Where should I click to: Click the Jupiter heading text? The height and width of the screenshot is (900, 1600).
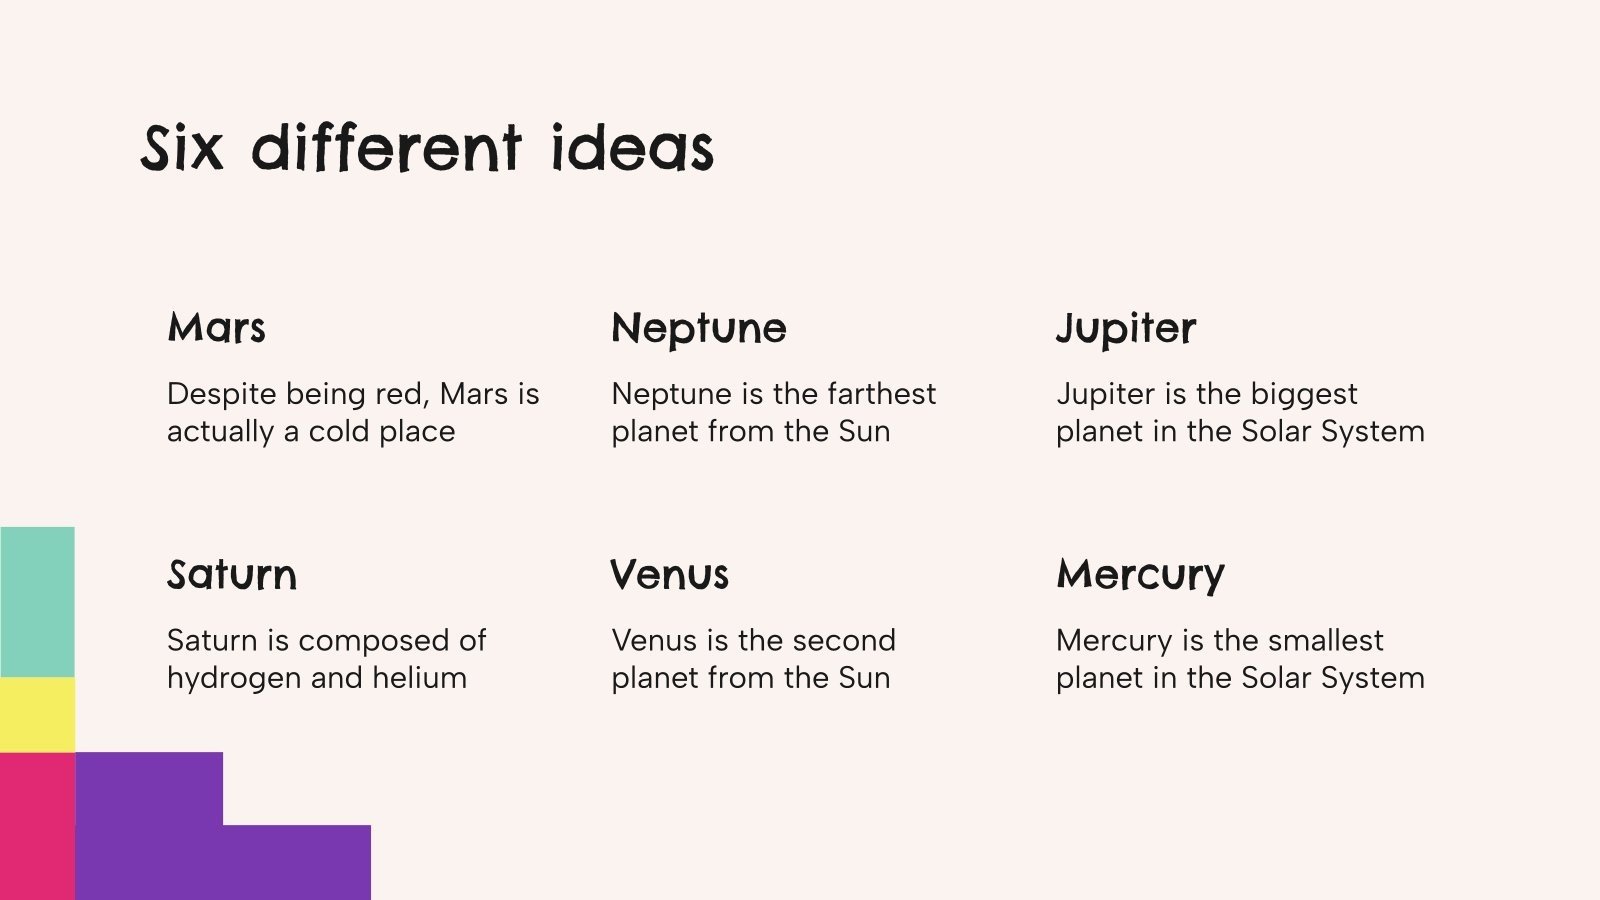coord(1126,328)
